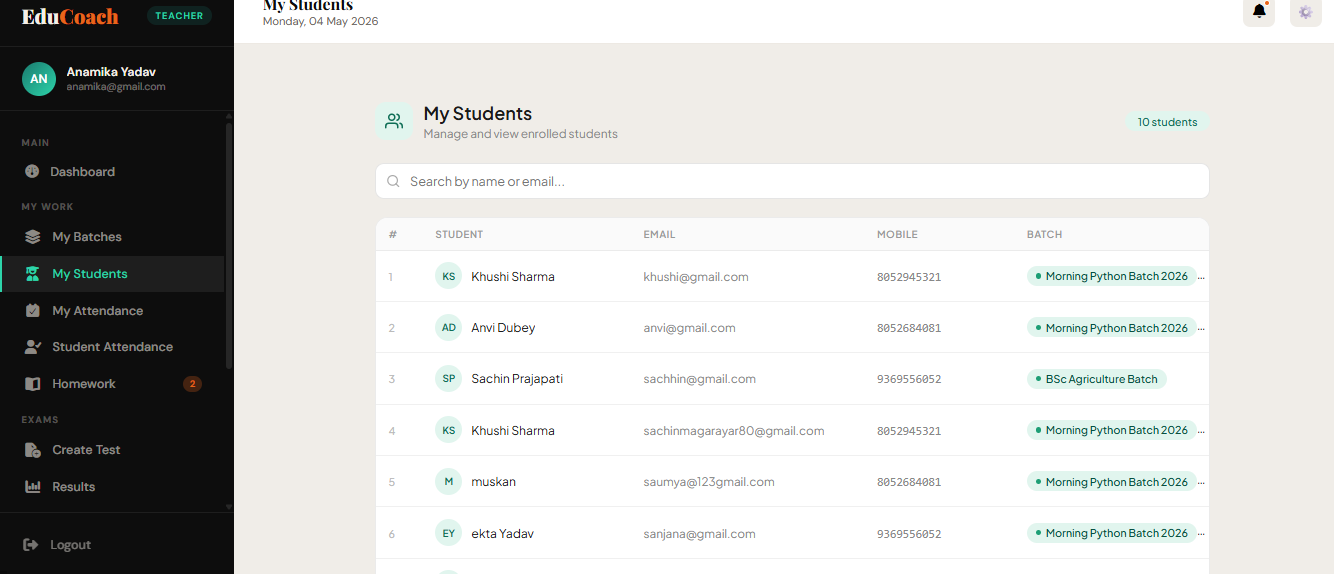Viewport: 1334px width, 574px height.
Task: Click the email khushi@gmail.com
Action: click(x=696, y=277)
